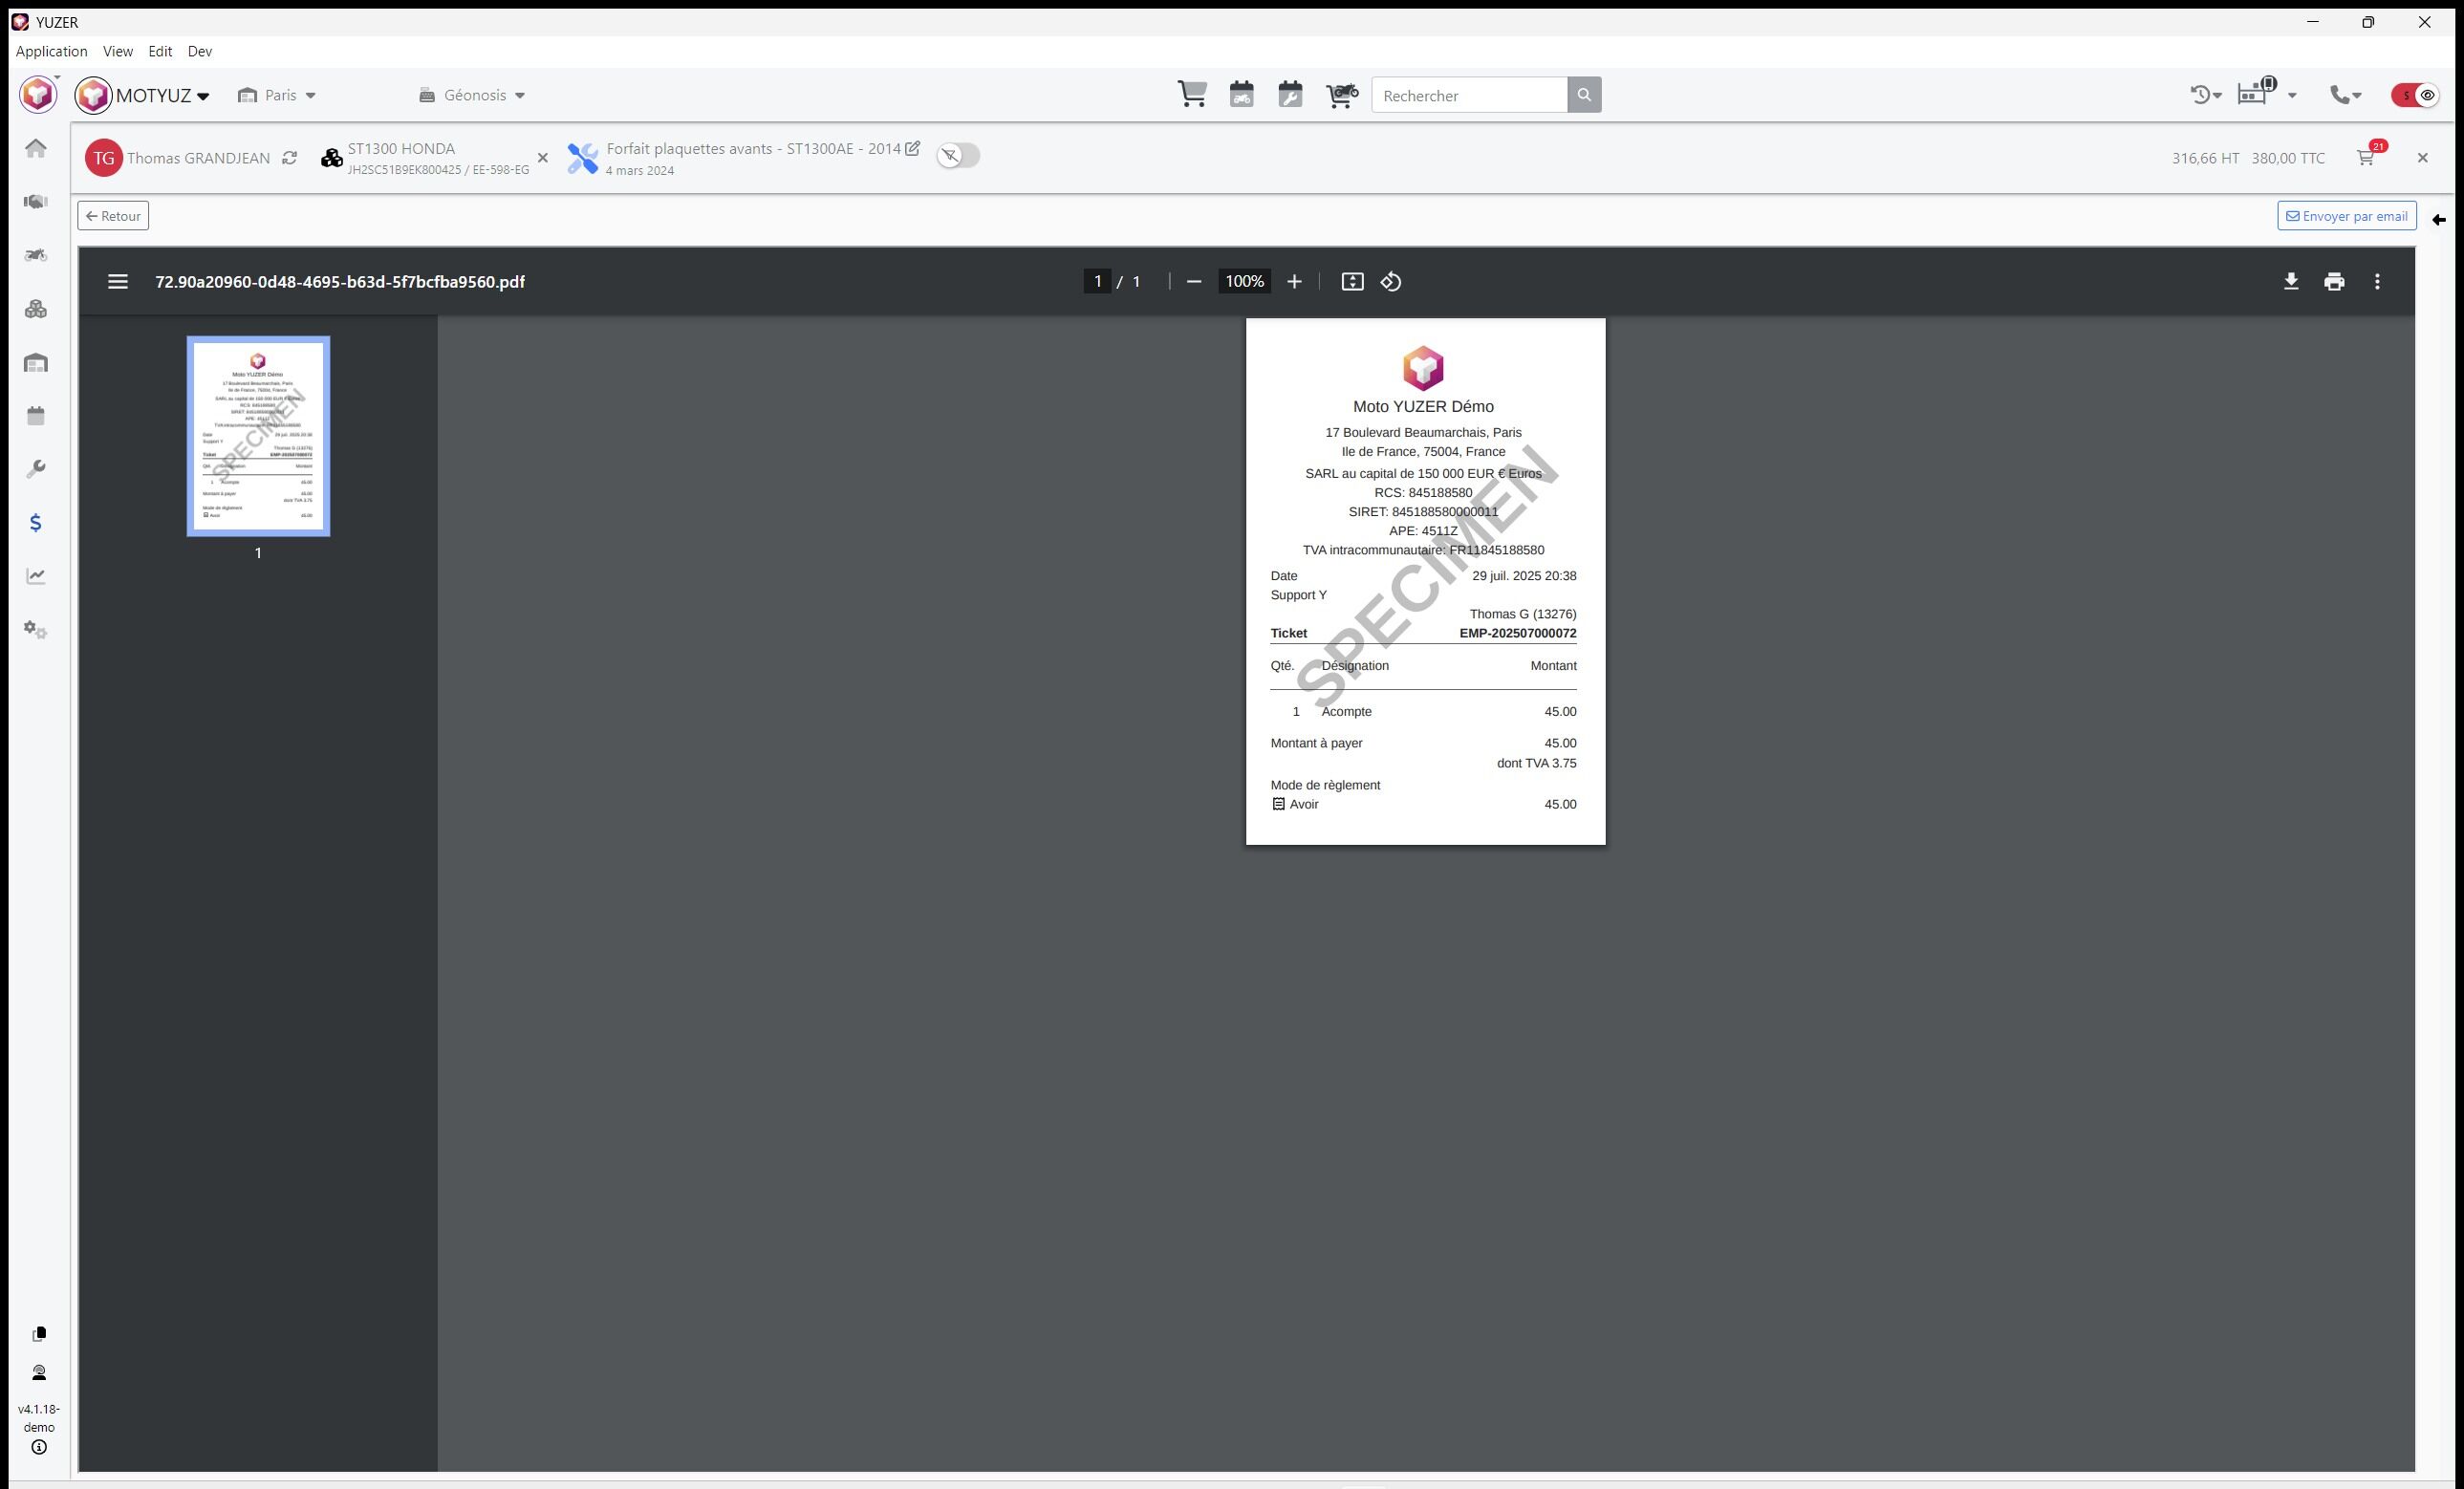Click the magnifier search button
The width and height of the screenshot is (2464, 1489).
point(1584,95)
